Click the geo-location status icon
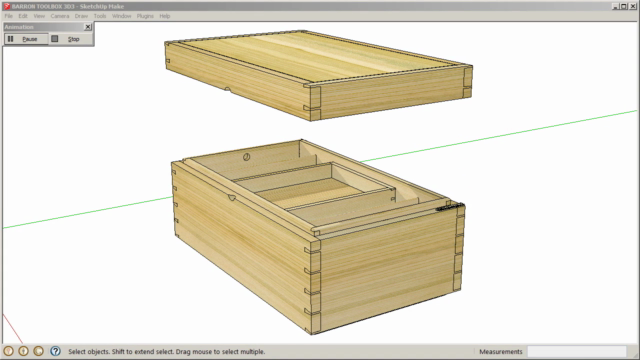Image resolution: width=640 pixels, height=360 pixels. click(x=8, y=351)
